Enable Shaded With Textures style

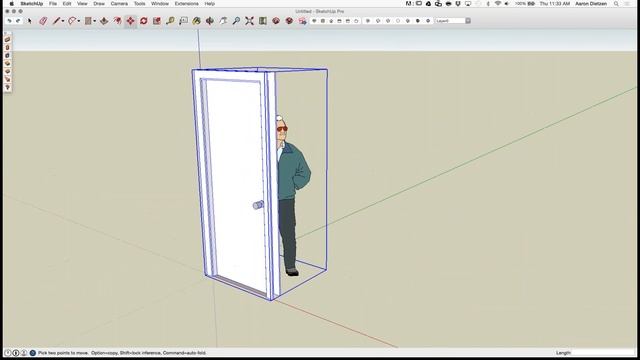[418, 21]
